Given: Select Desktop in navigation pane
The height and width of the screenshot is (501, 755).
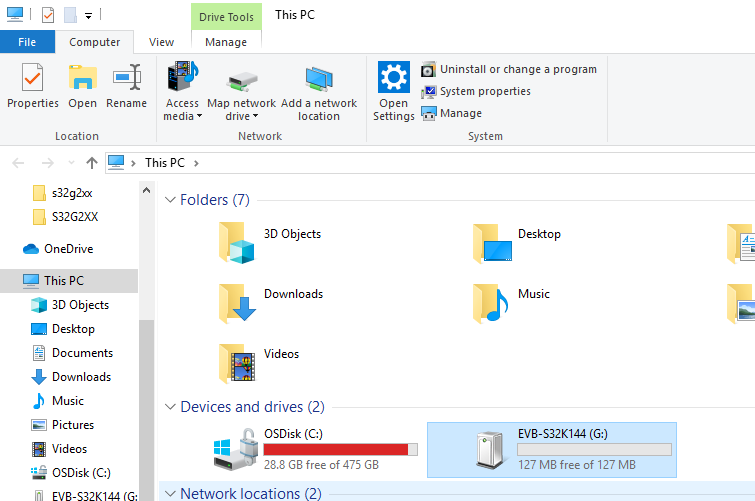Looking at the screenshot, I should tap(63, 329).
